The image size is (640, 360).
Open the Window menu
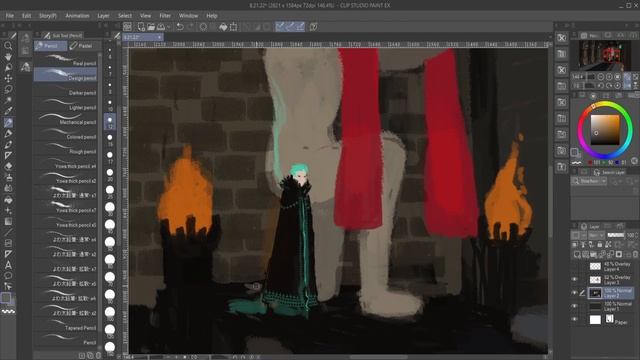(189, 16)
